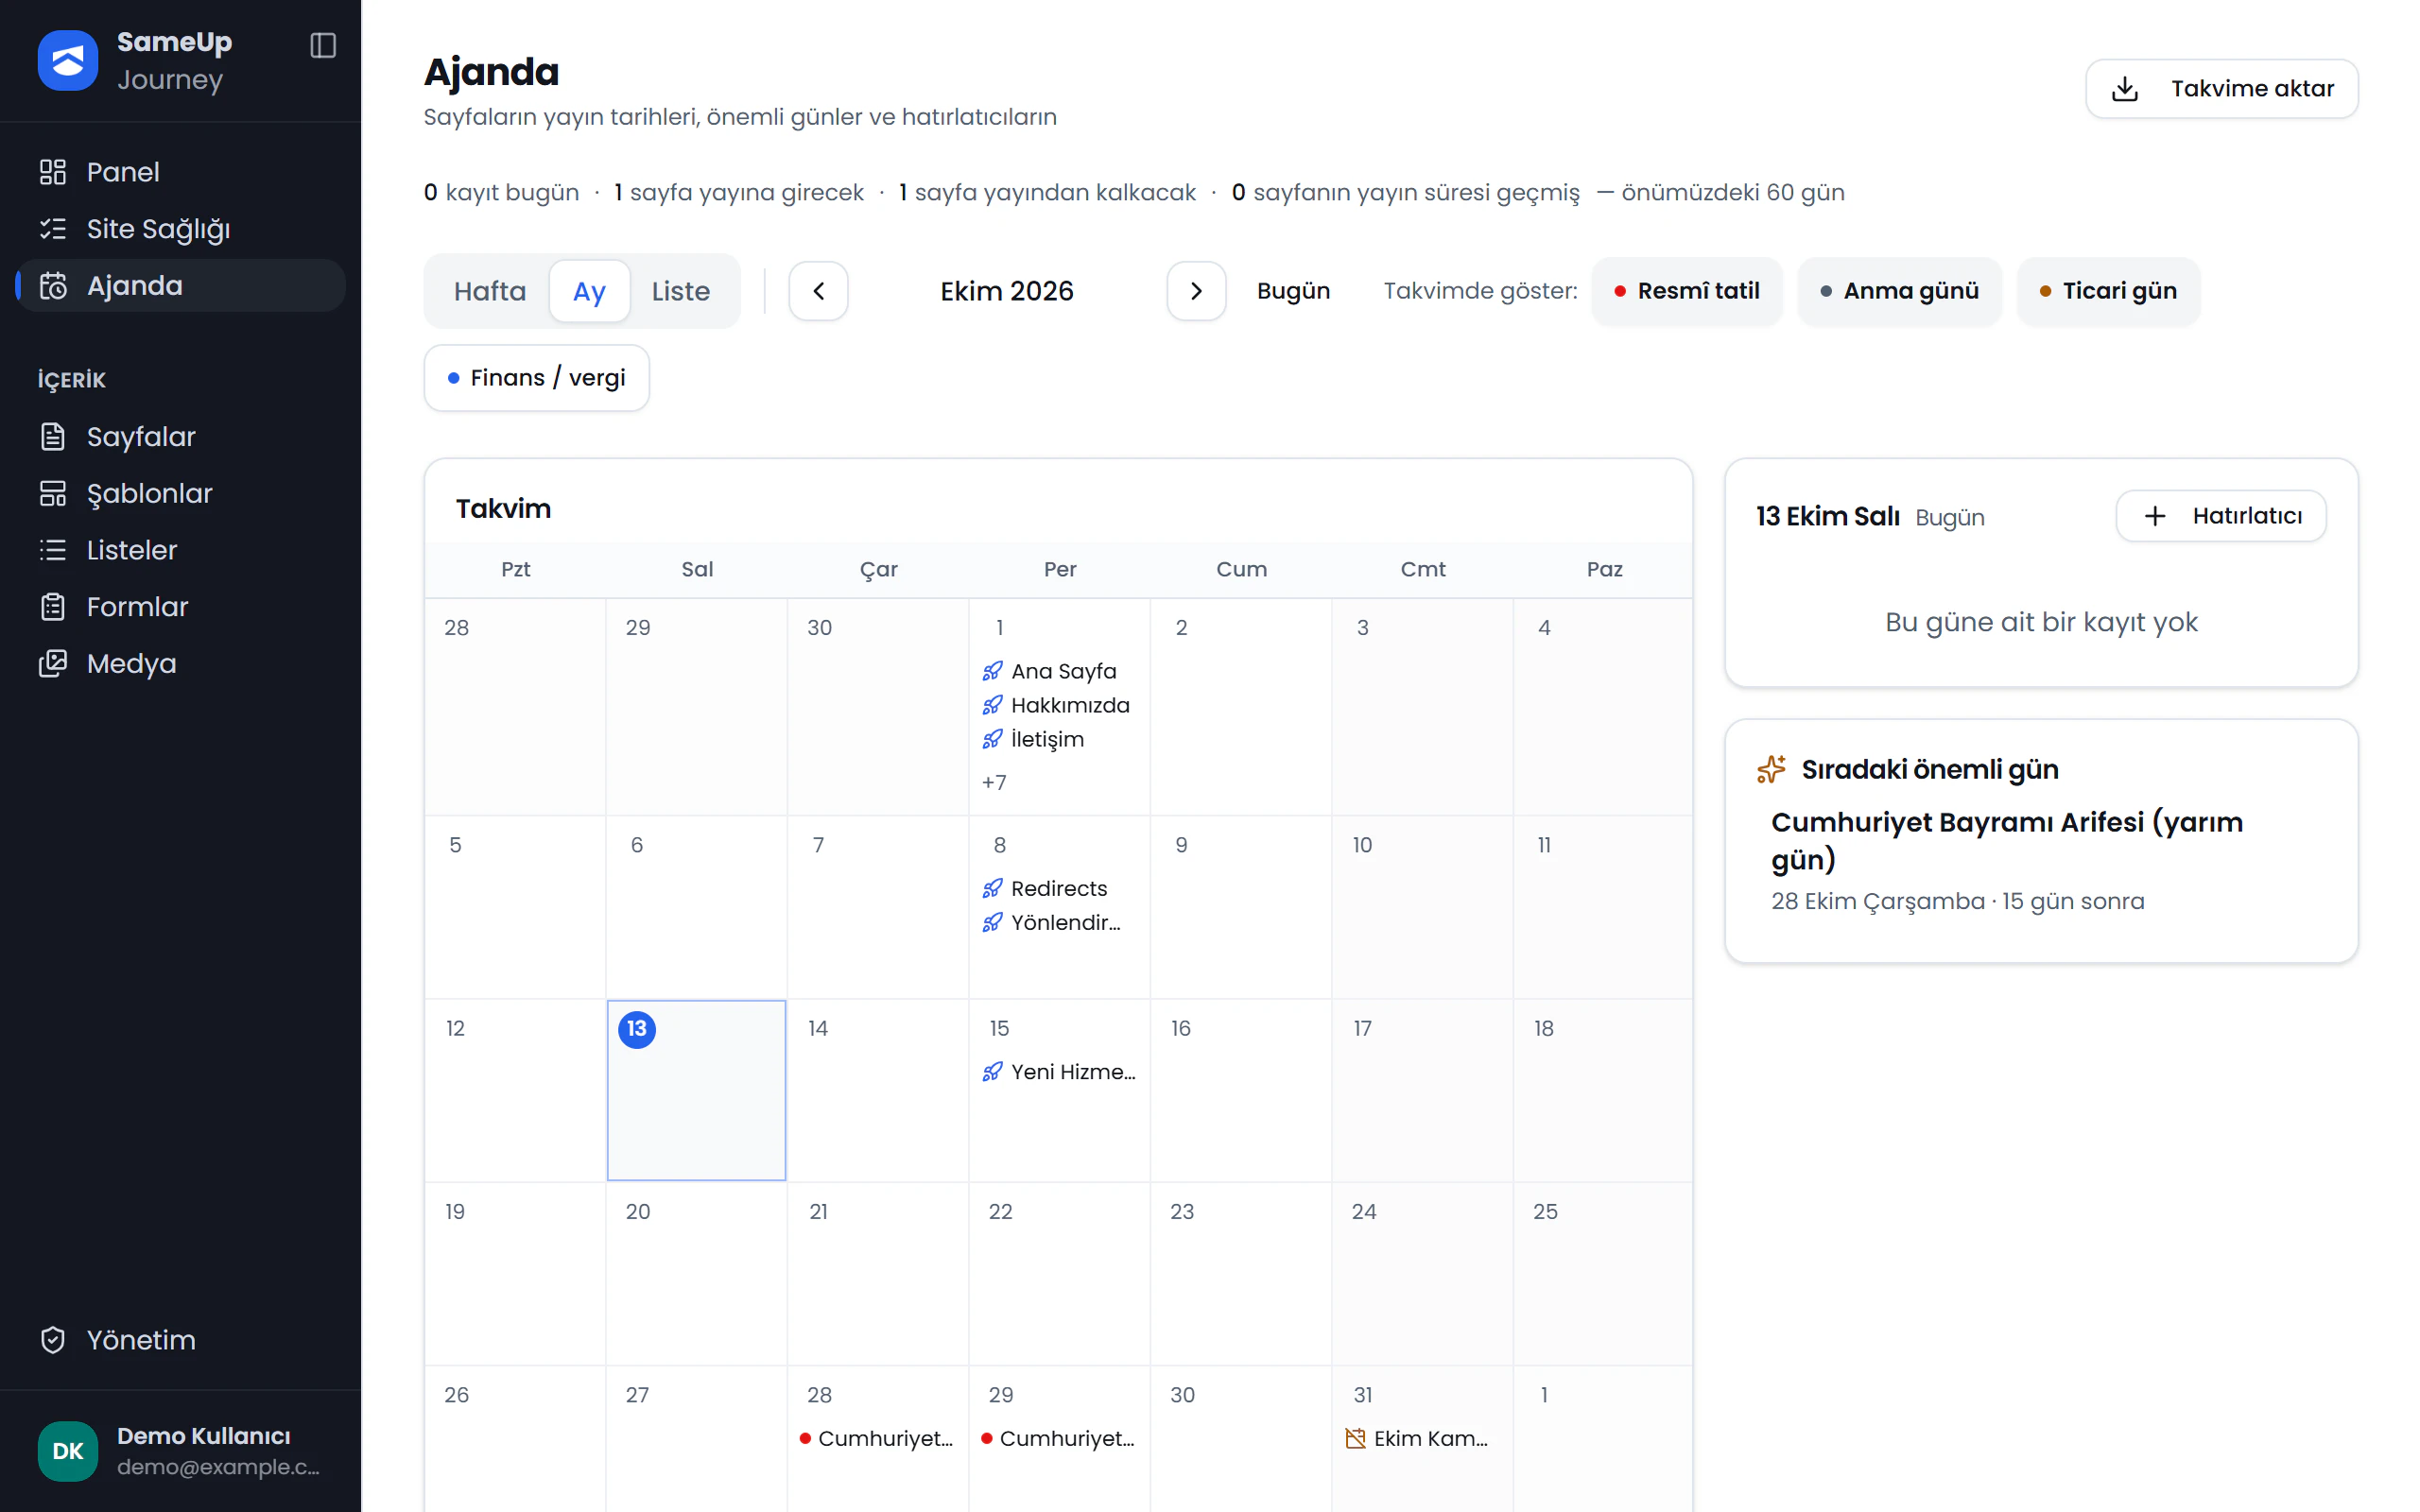Click the plus icon in Hatırlatıcı button
The width and height of the screenshot is (2420, 1512).
tap(2155, 516)
